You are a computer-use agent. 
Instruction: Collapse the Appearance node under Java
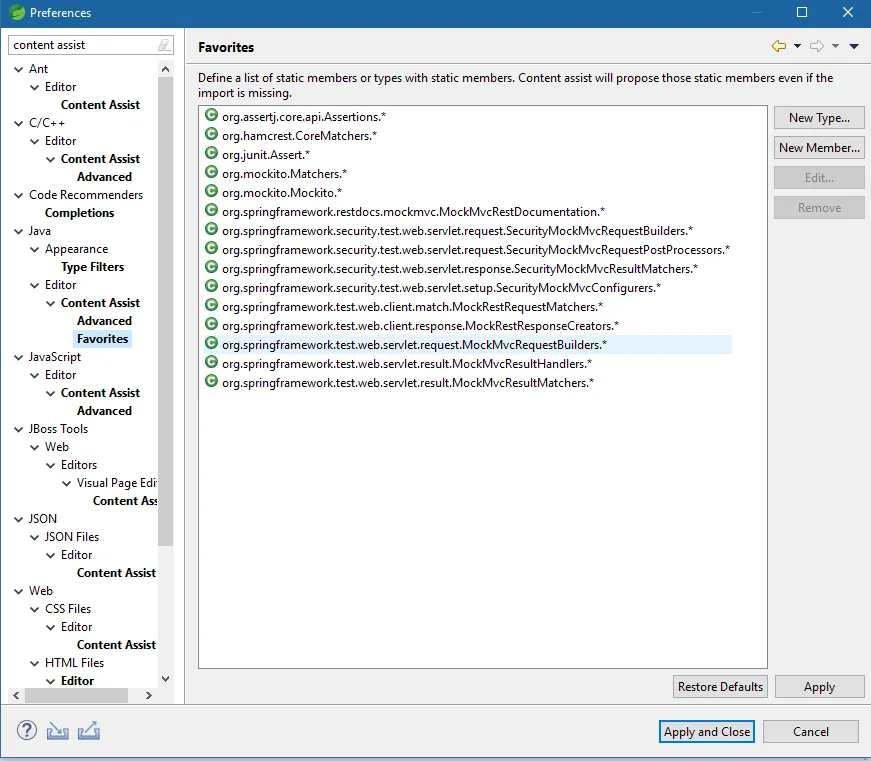click(34, 249)
